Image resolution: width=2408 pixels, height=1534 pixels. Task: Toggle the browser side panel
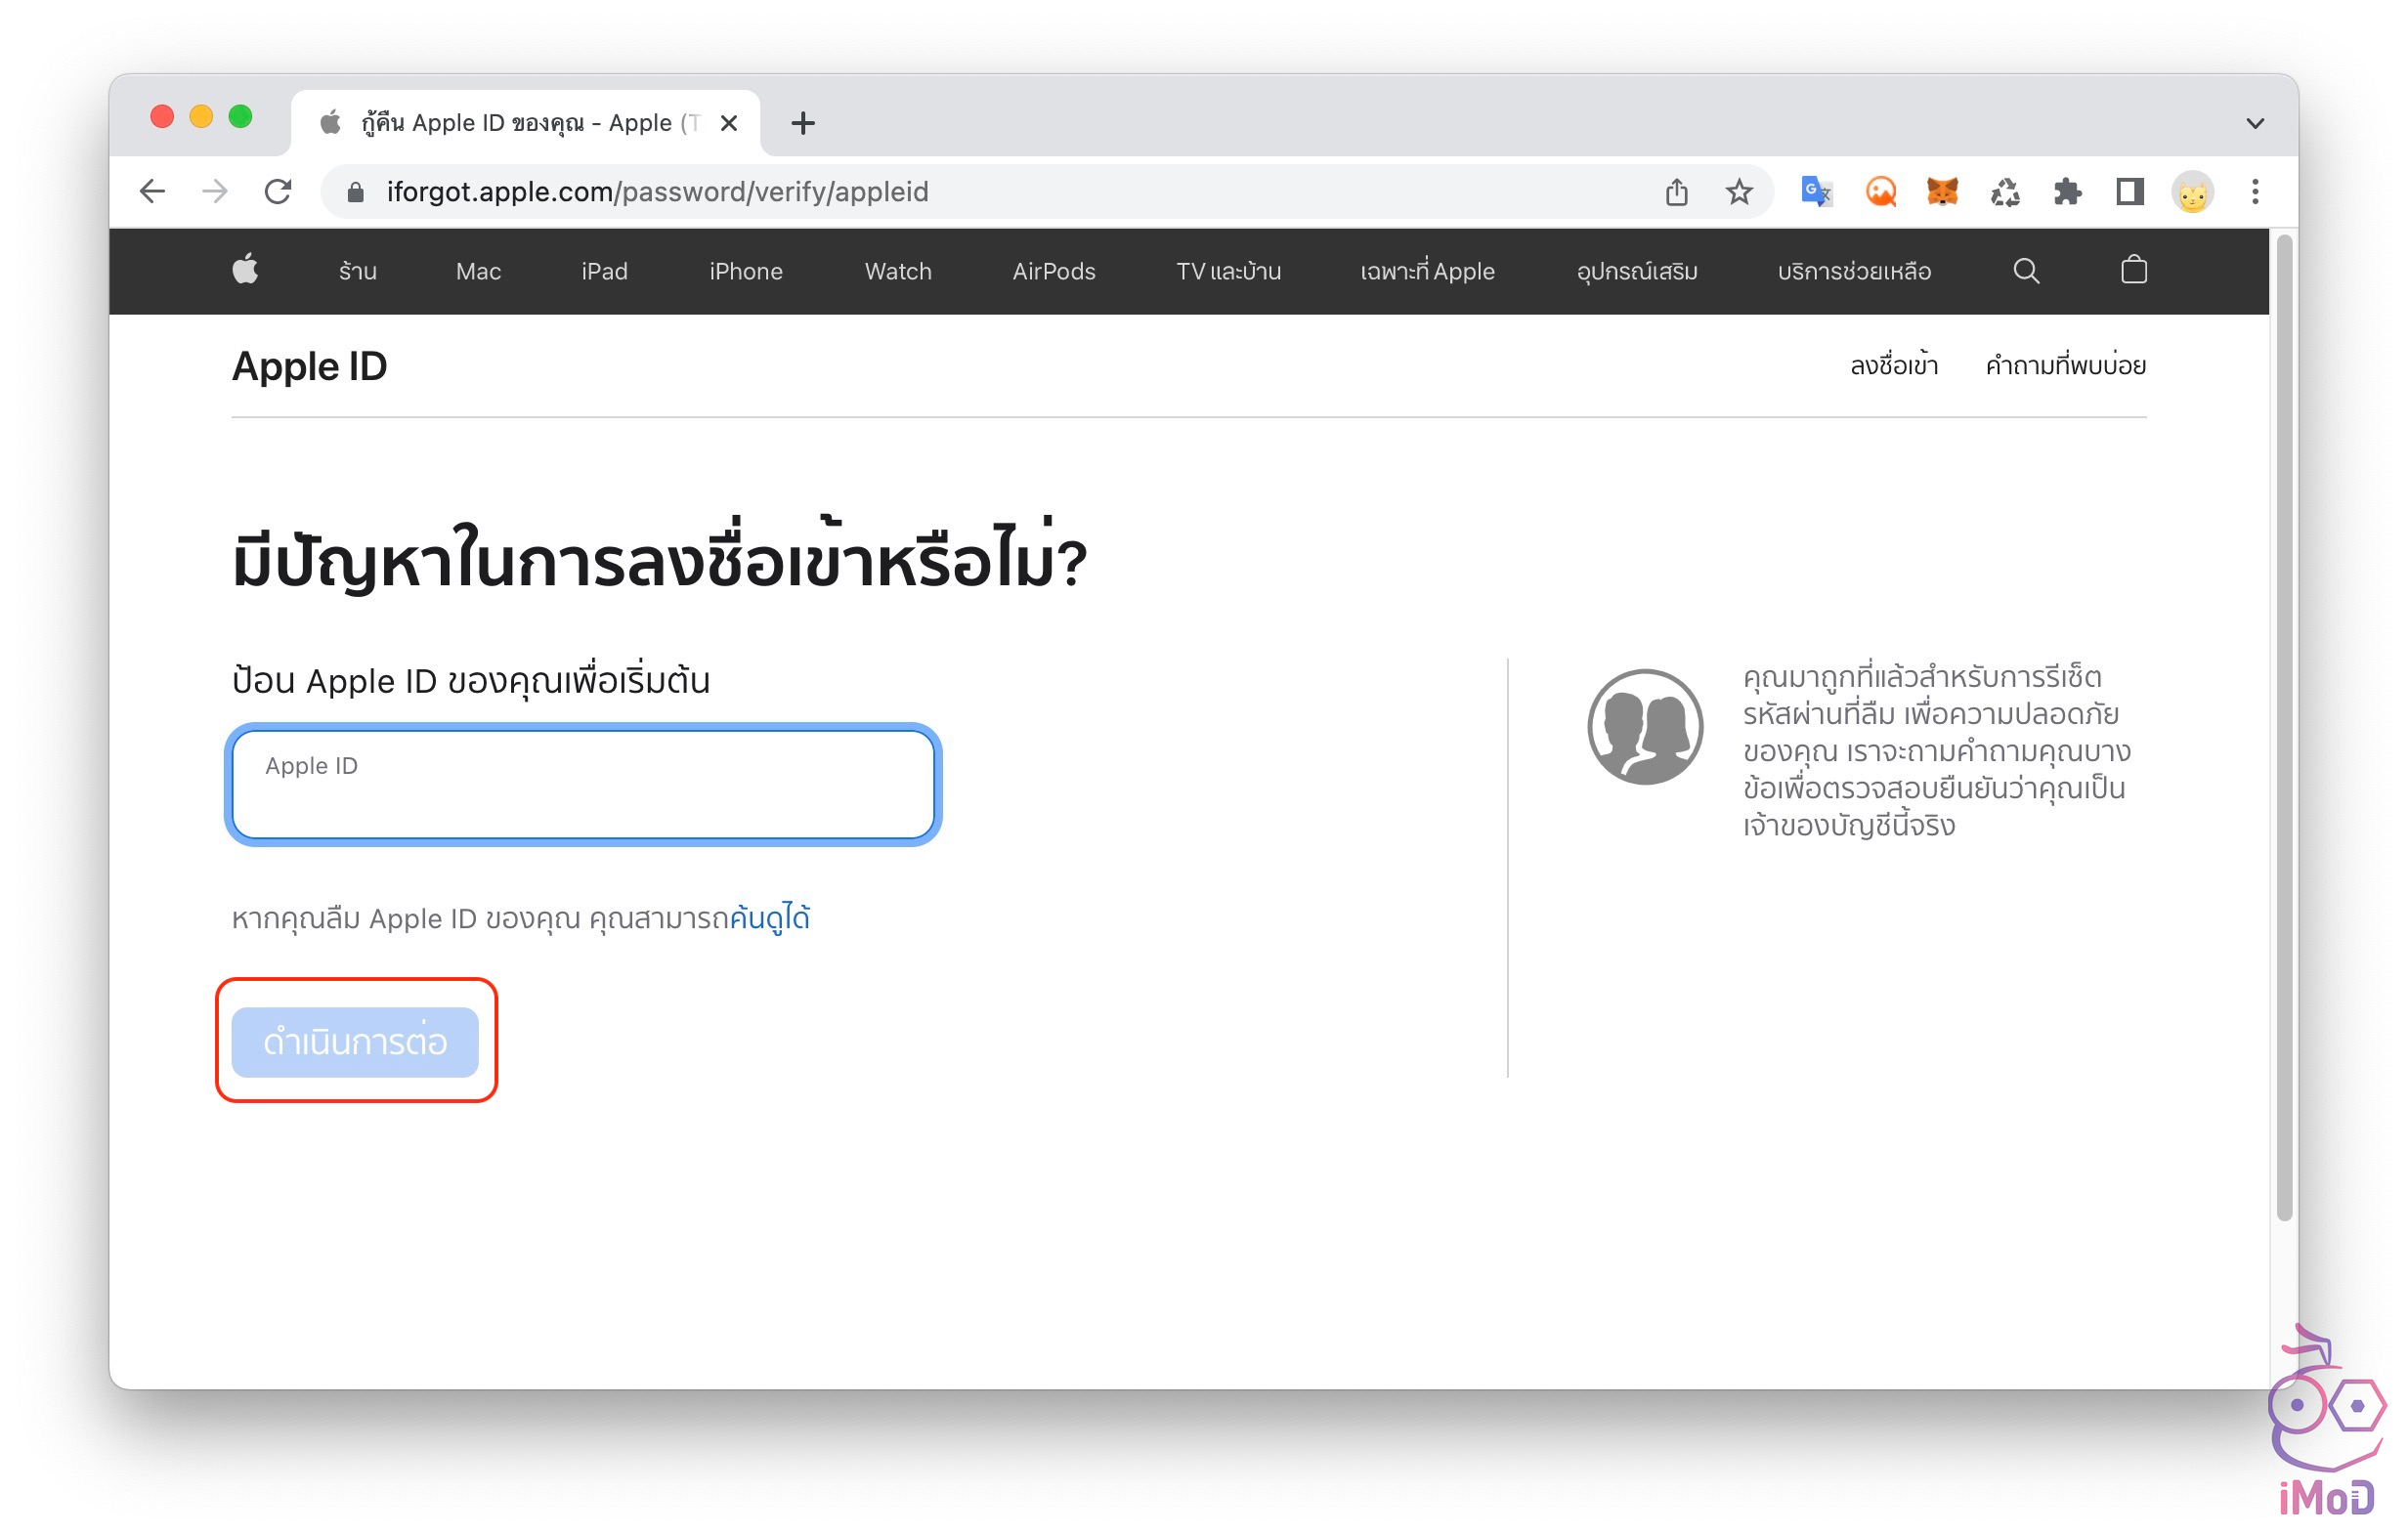[2129, 191]
